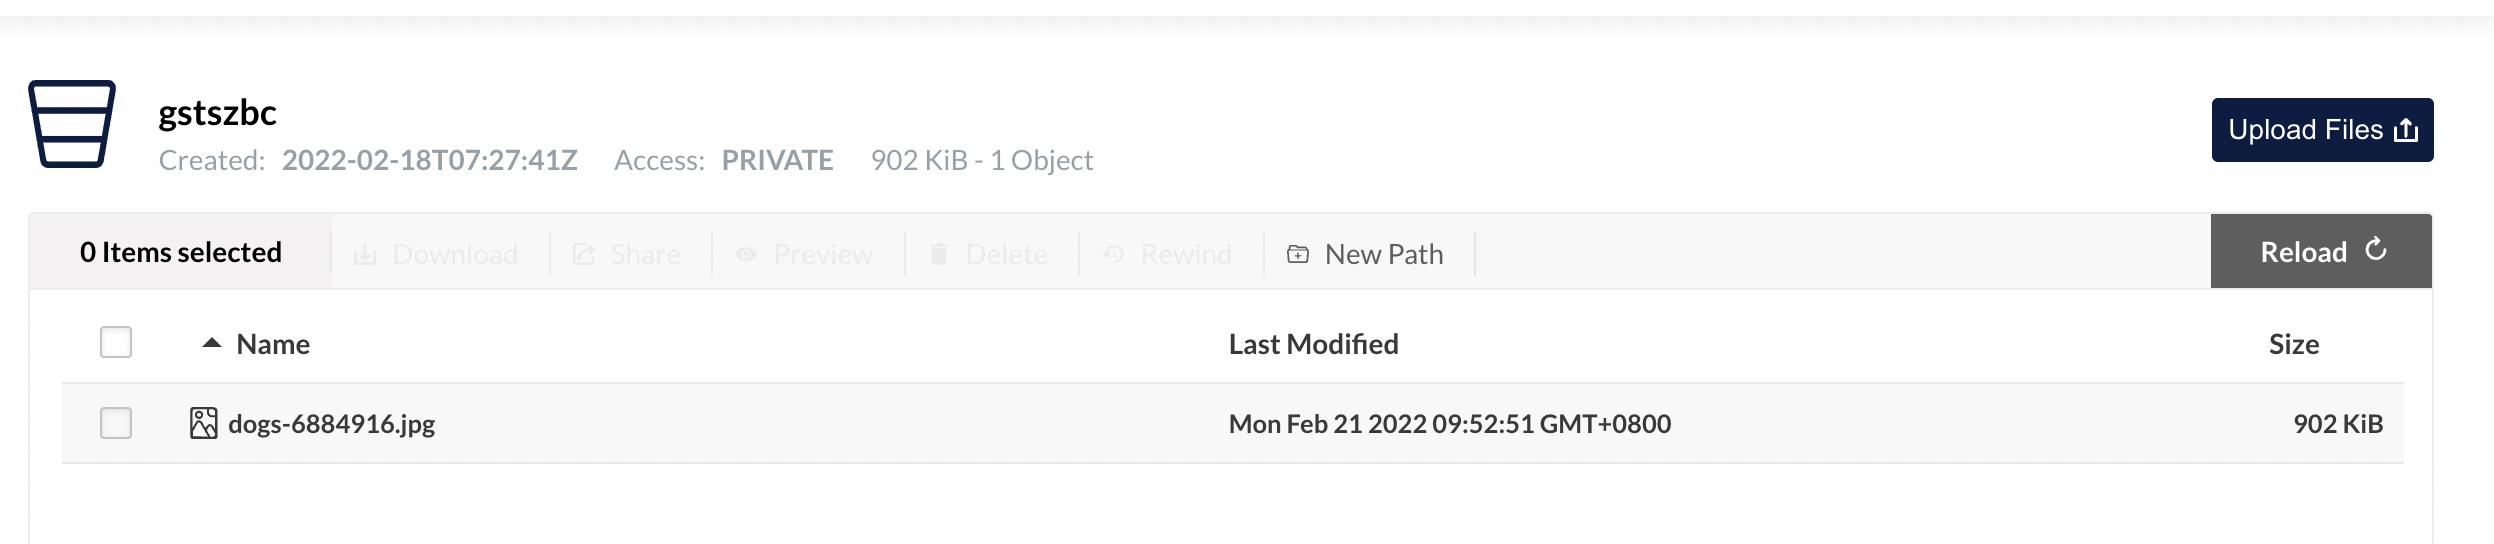The width and height of the screenshot is (2494, 544).
Task: Click the Download icon in the toolbar
Action: [365, 255]
